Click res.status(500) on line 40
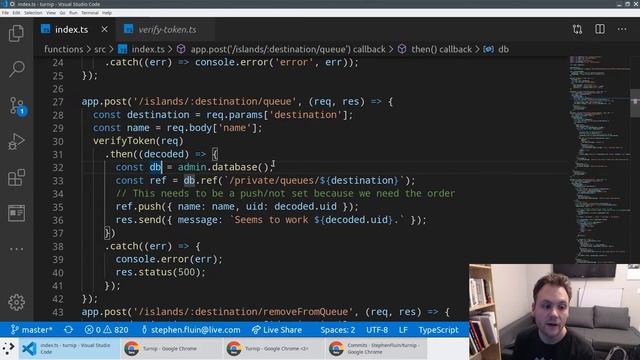The image size is (640, 360). point(160,272)
